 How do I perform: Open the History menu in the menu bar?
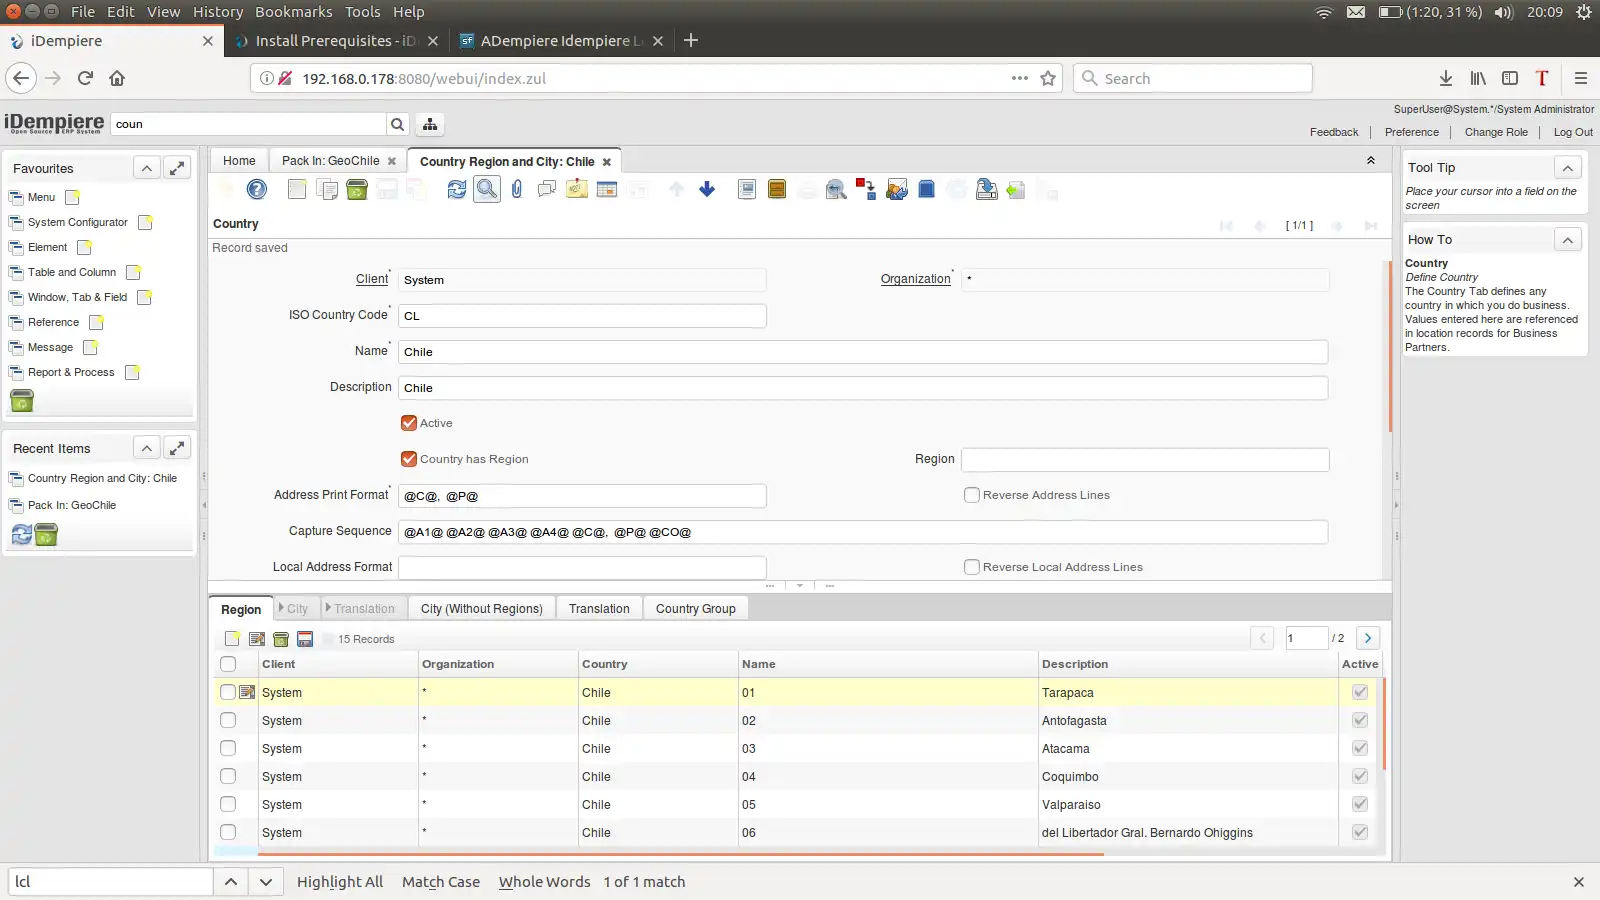pos(218,12)
